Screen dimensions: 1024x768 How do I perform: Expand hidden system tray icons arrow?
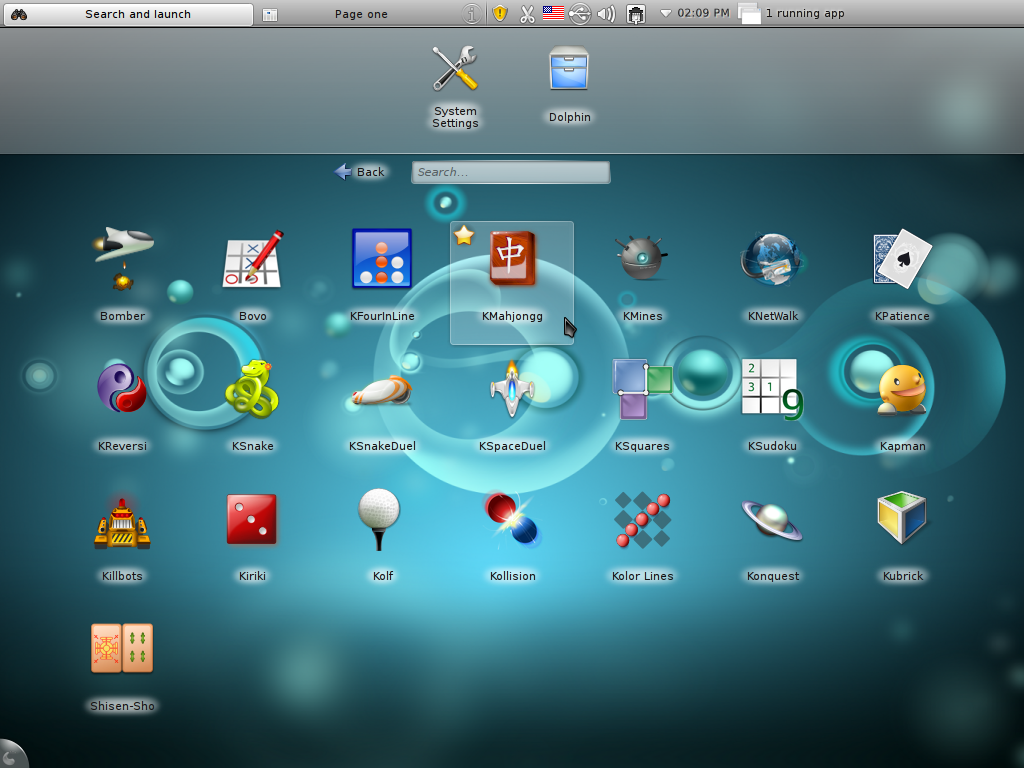coord(666,14)
